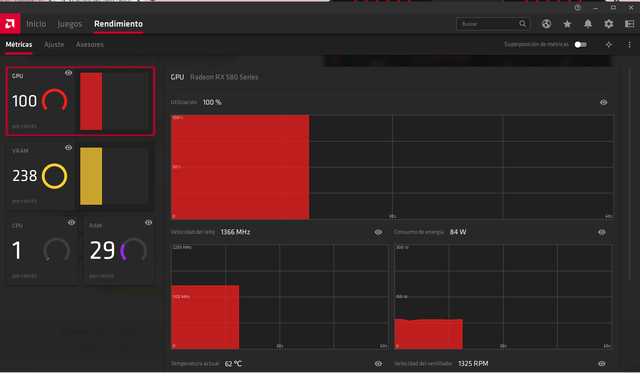Toggle Superposición de métricas switch
Screen dimensions: 640x373
coord(580,44)
